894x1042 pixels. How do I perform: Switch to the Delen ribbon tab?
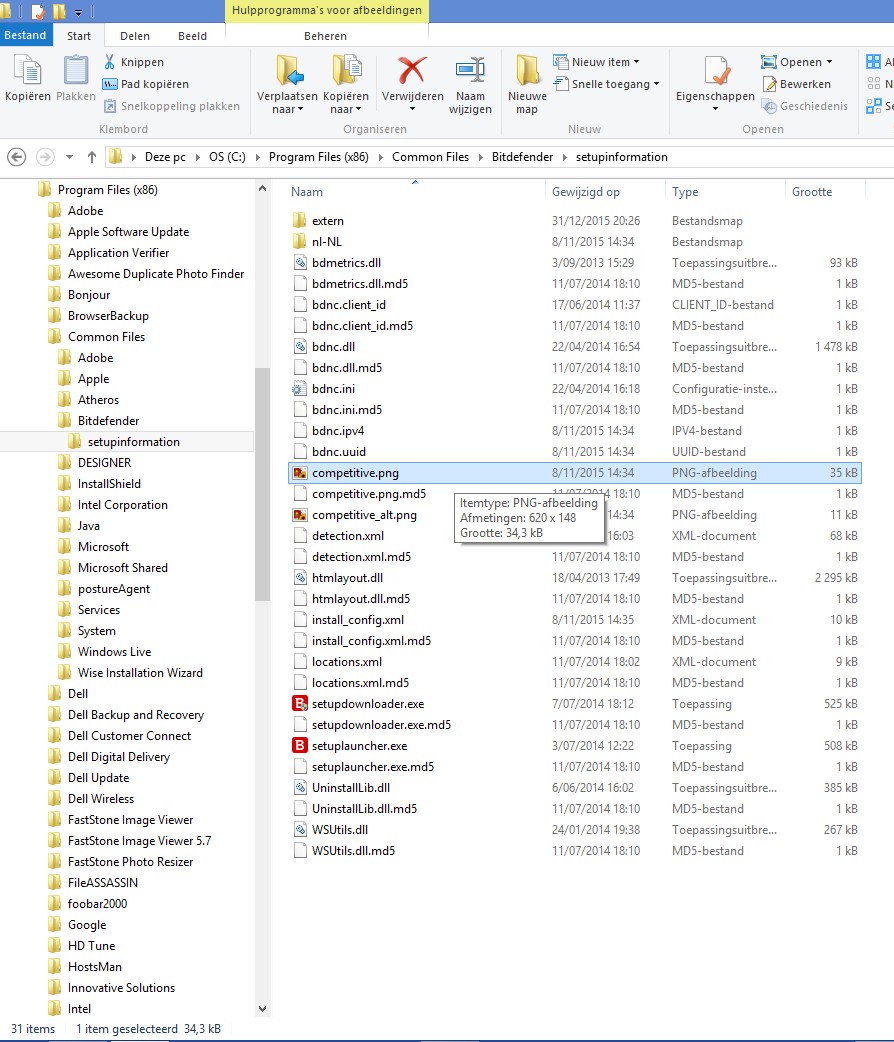click(135, 36)
